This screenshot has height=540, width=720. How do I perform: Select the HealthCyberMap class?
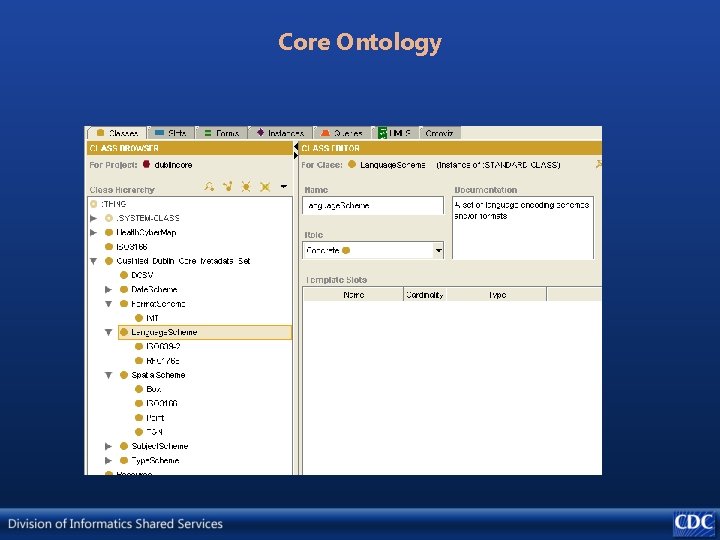(x=141, y=232)
